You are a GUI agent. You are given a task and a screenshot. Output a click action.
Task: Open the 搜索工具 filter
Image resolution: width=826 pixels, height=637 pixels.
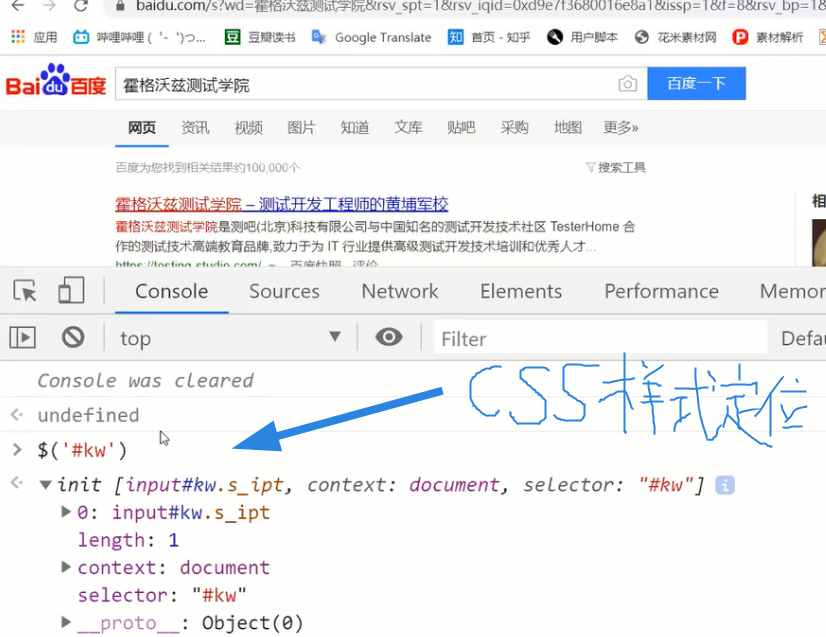click(615, 168)
